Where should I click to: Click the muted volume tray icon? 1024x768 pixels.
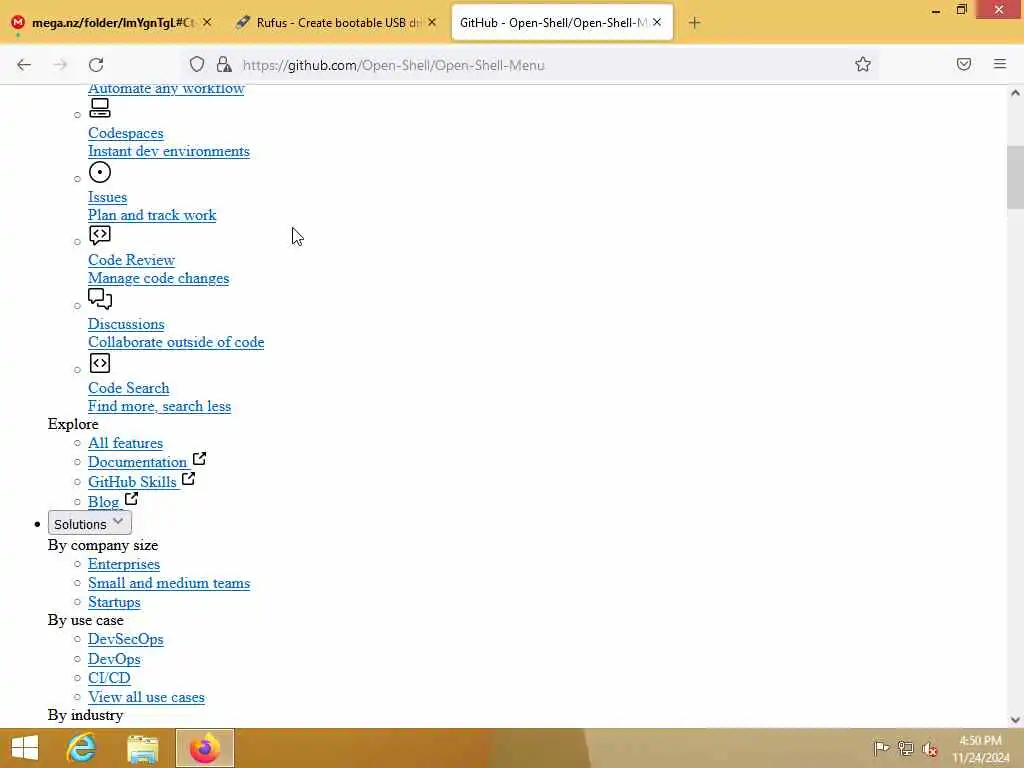(930, 748)
